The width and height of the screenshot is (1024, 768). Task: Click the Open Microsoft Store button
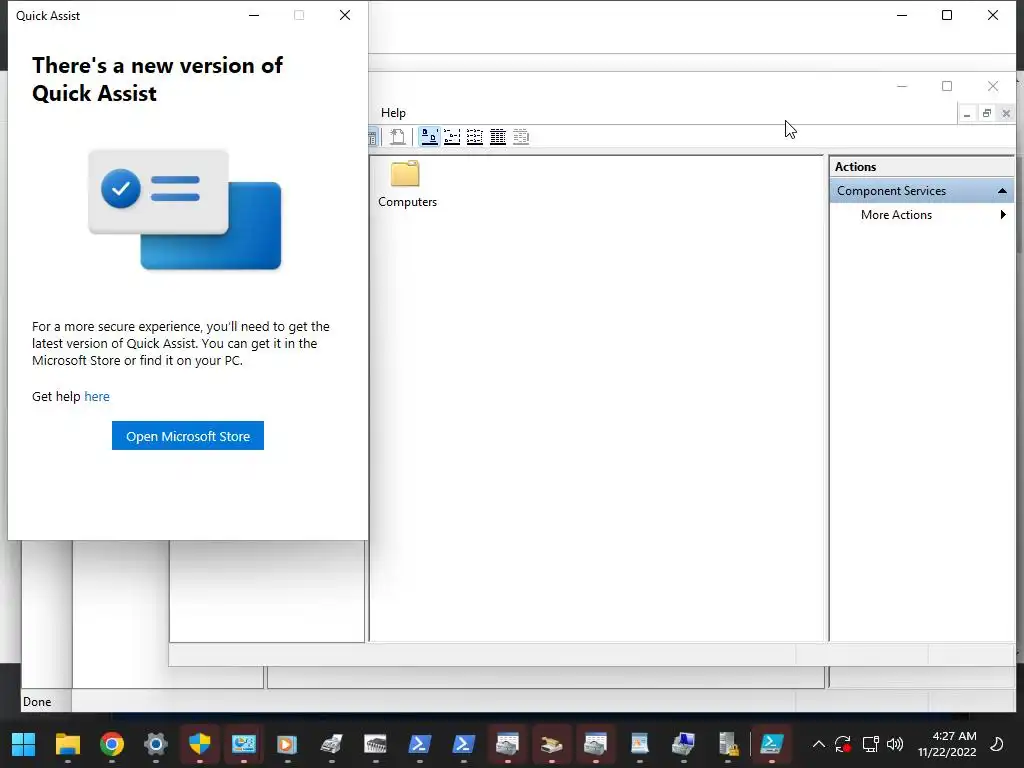pos(187,436)
